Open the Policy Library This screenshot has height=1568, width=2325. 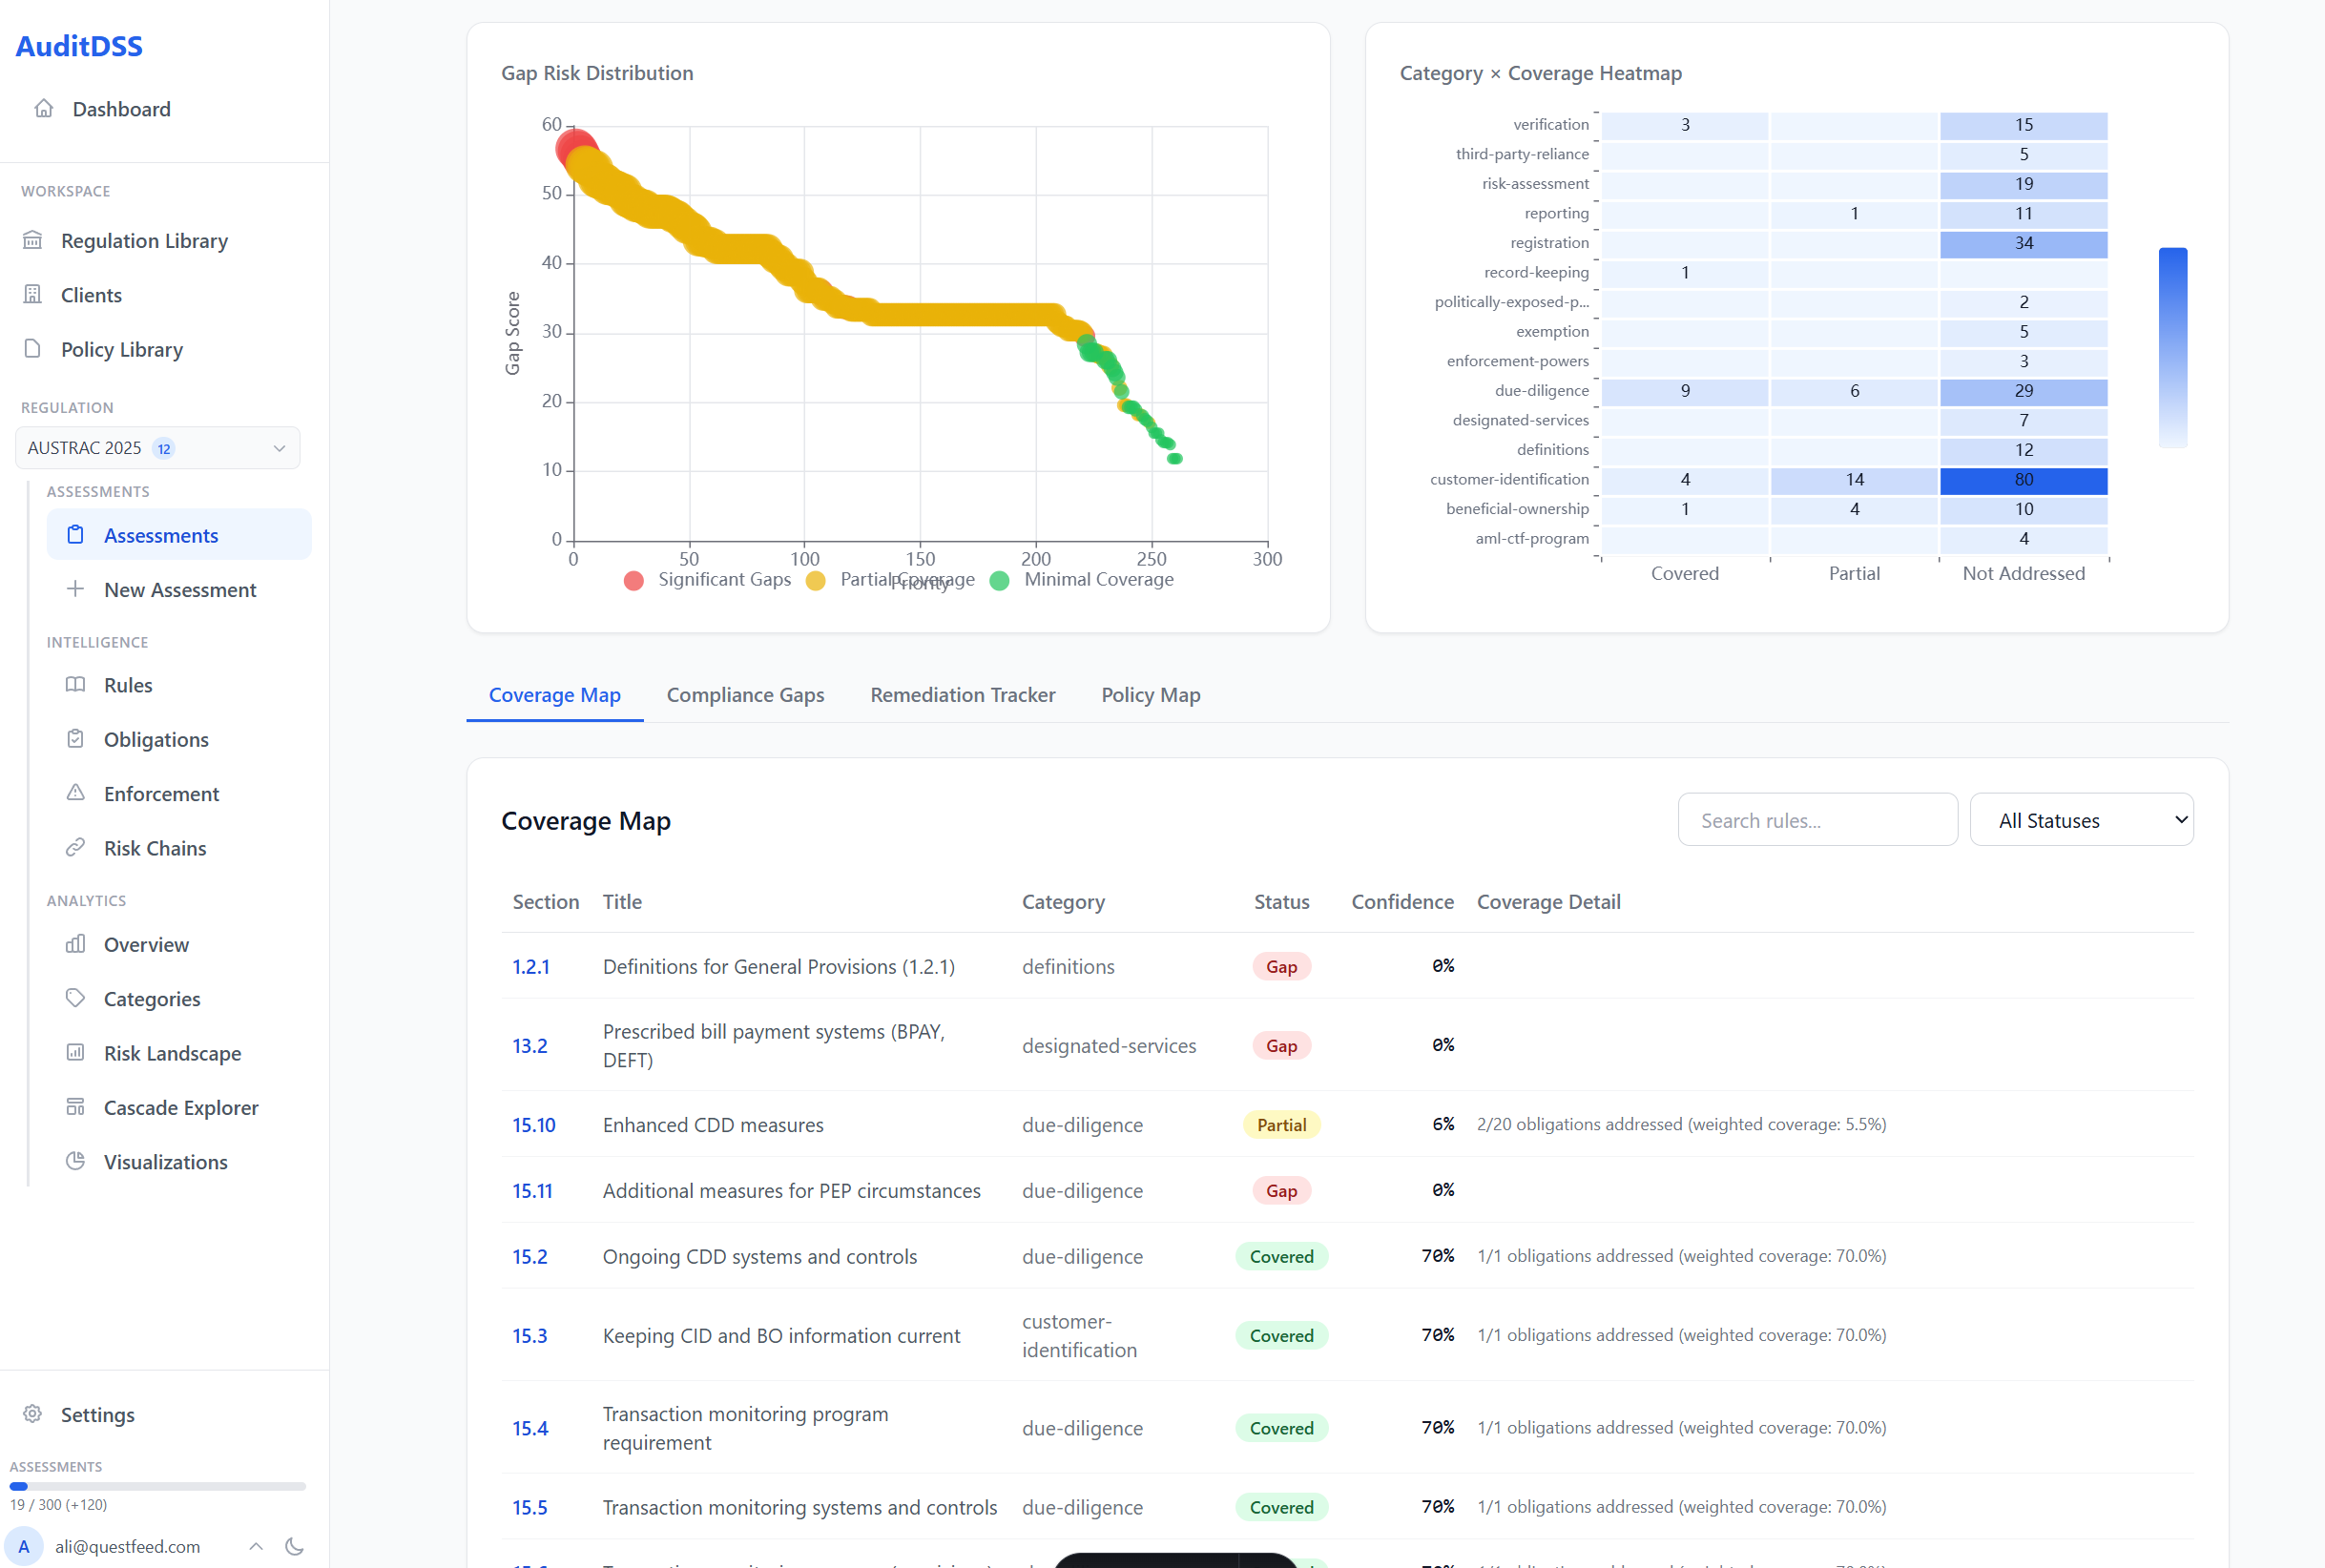pos(121,349)
